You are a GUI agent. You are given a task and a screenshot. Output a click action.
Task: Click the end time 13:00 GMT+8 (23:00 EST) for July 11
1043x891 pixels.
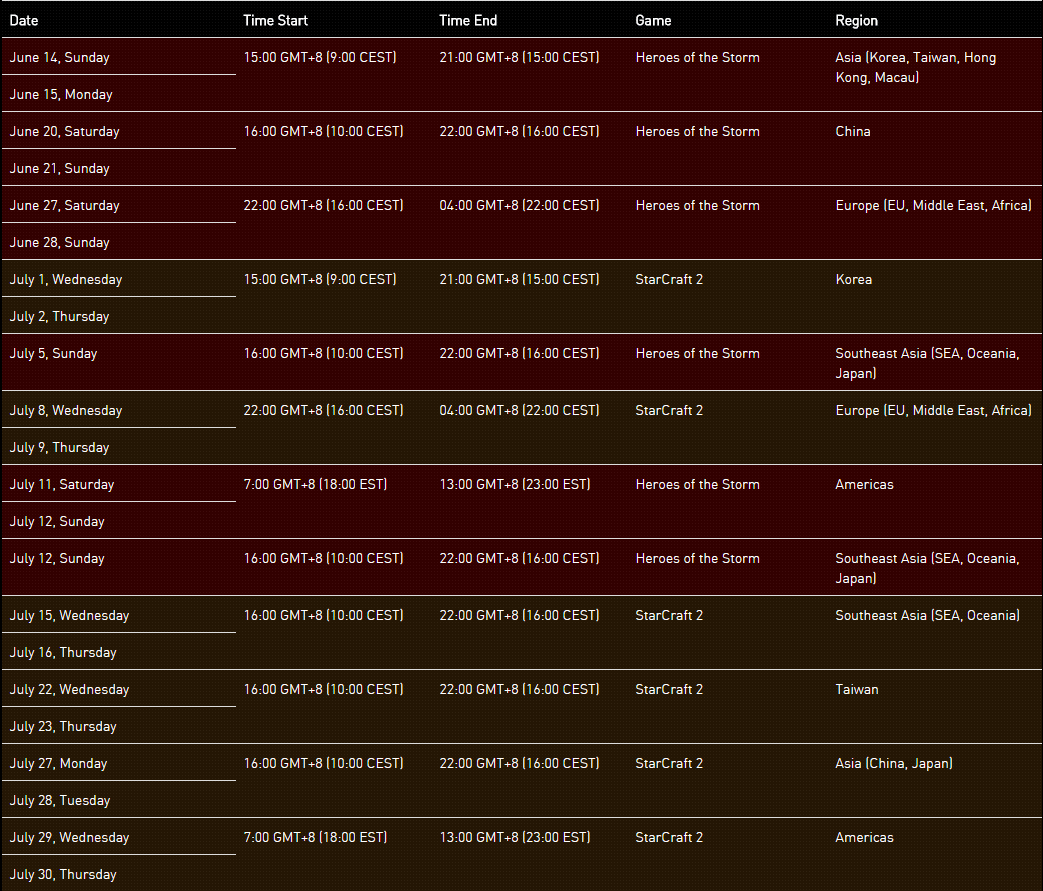point(515,484)
